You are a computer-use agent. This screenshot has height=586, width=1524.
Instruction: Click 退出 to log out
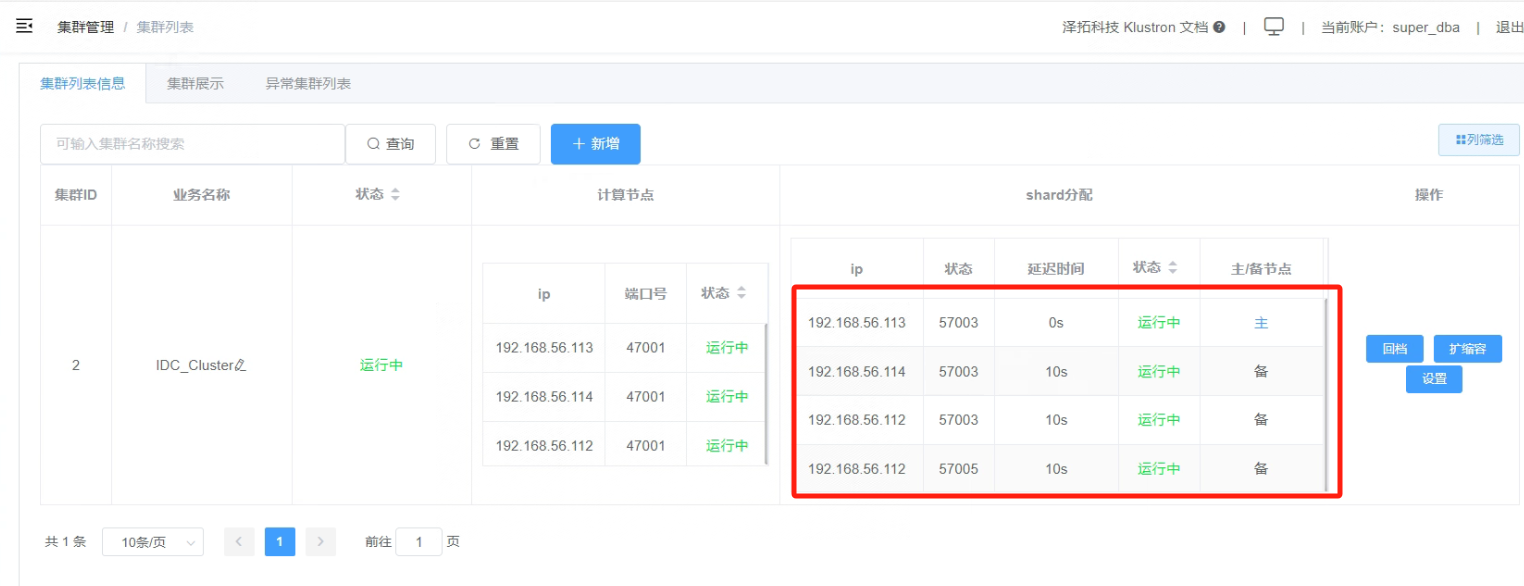tap(1509, 27)
